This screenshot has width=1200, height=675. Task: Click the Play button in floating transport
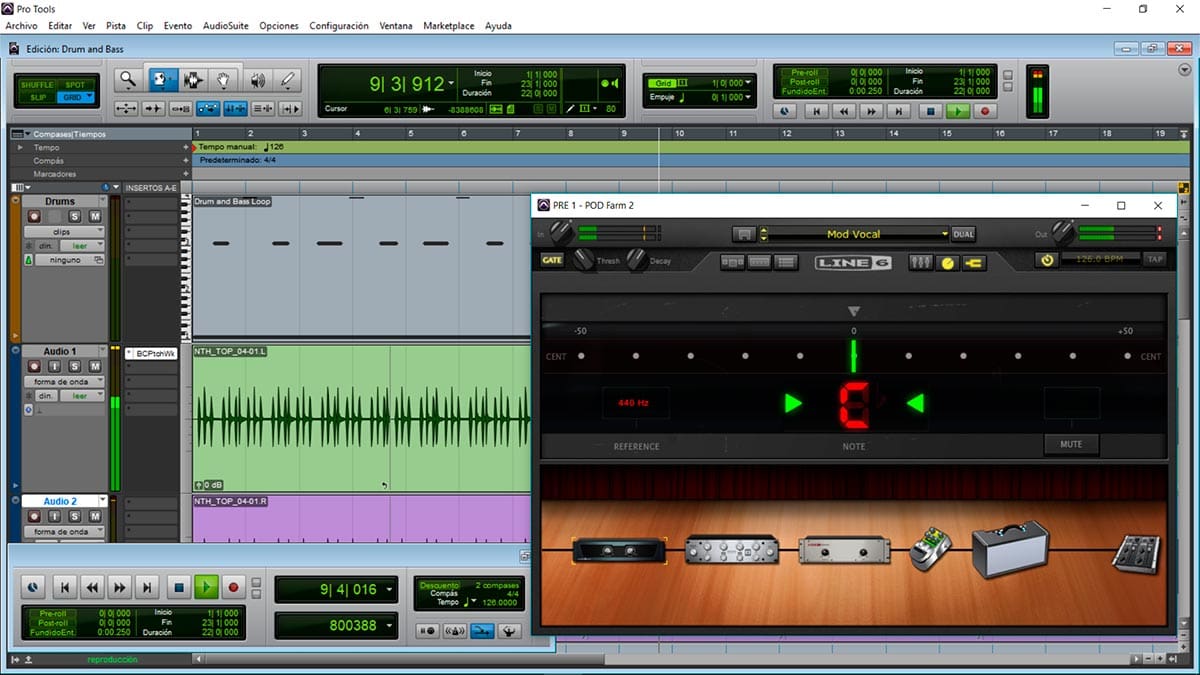(206, 588)
